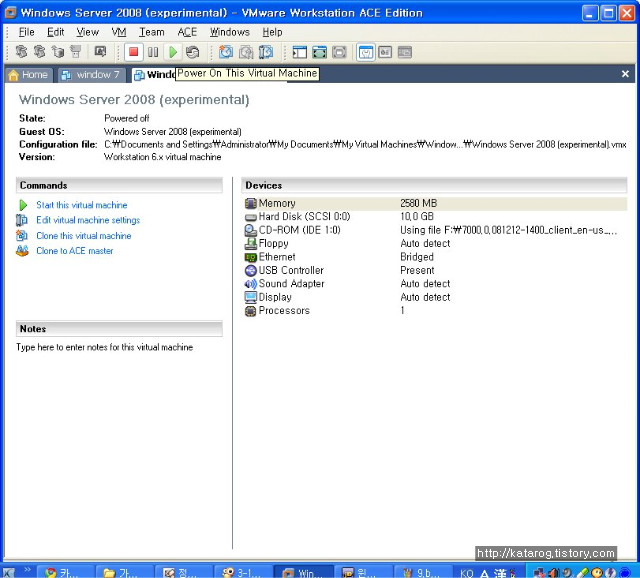
Task: Select the CD-ROM (IDE 1:0) row label
Action: (x=299, y=230)
